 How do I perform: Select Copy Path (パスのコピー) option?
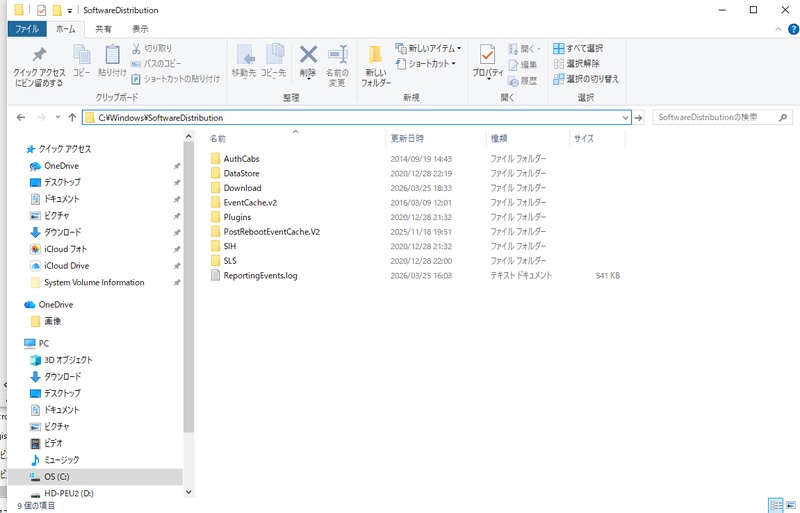[x=156, y=63]
